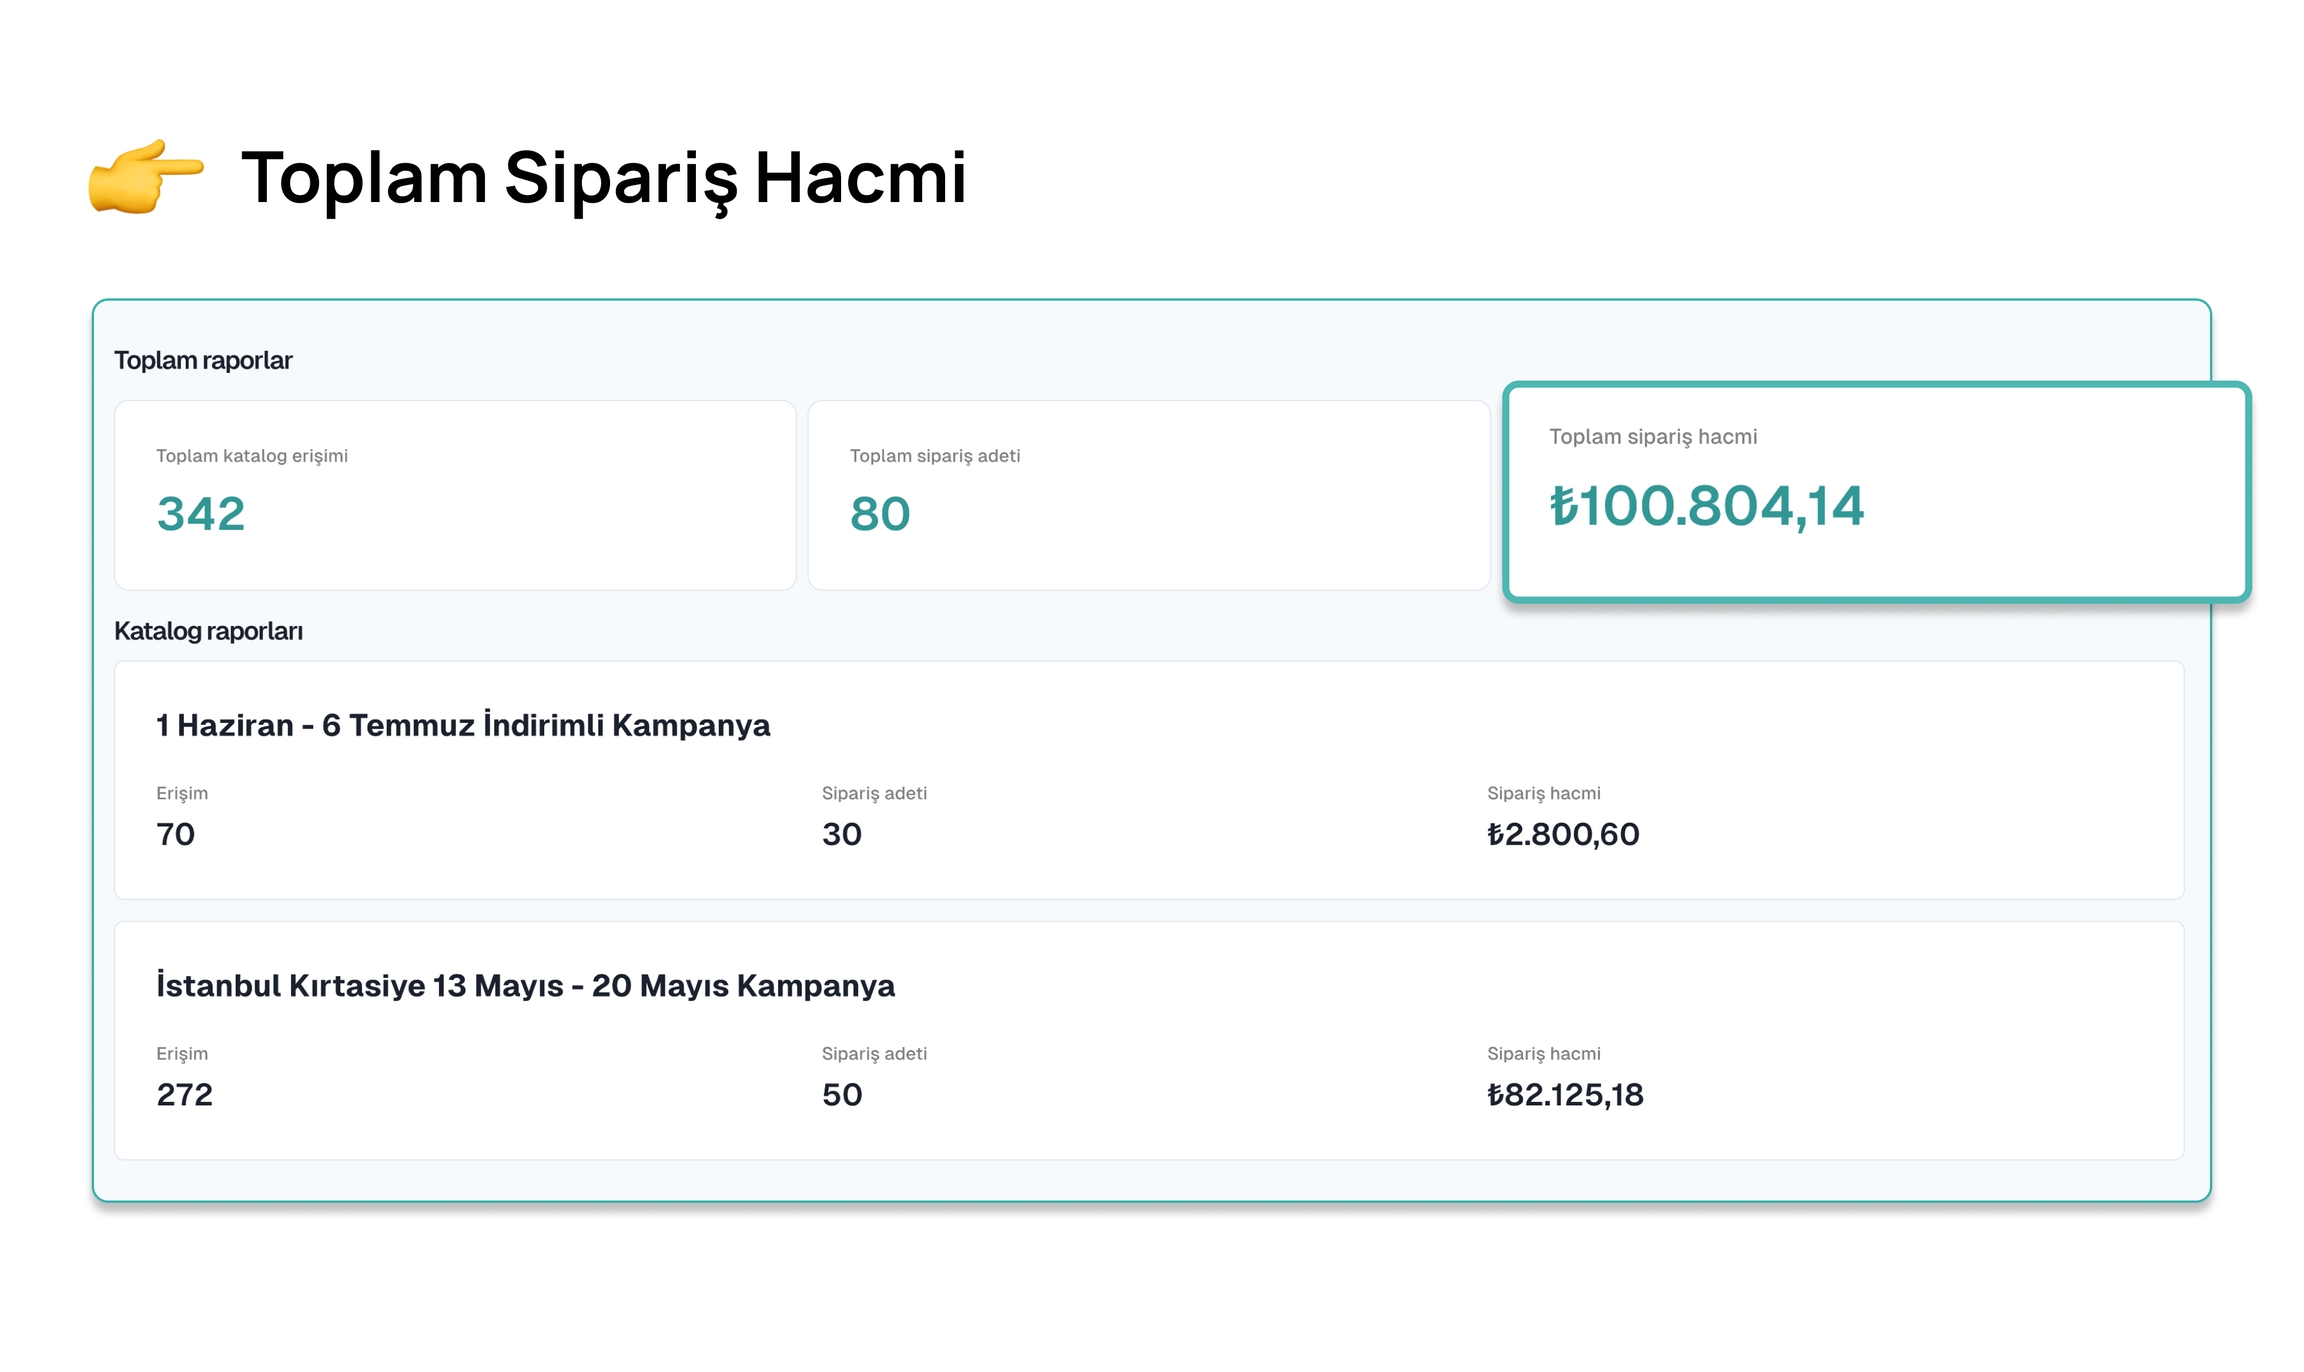The image size is (2304, 1372).
Task: Click the Toplam Sipariş Hacmi heading
Action: pos(603,178)
